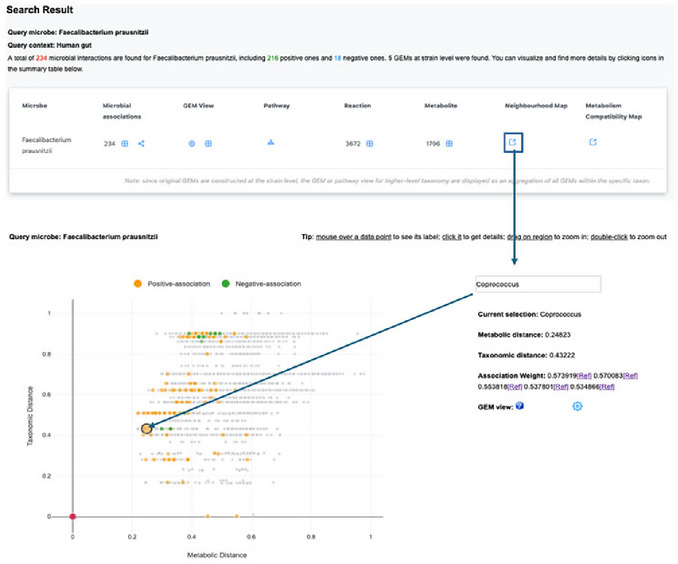Open the microbial associations table icon next to 234

pyautogui.click(x=125, y=144)
